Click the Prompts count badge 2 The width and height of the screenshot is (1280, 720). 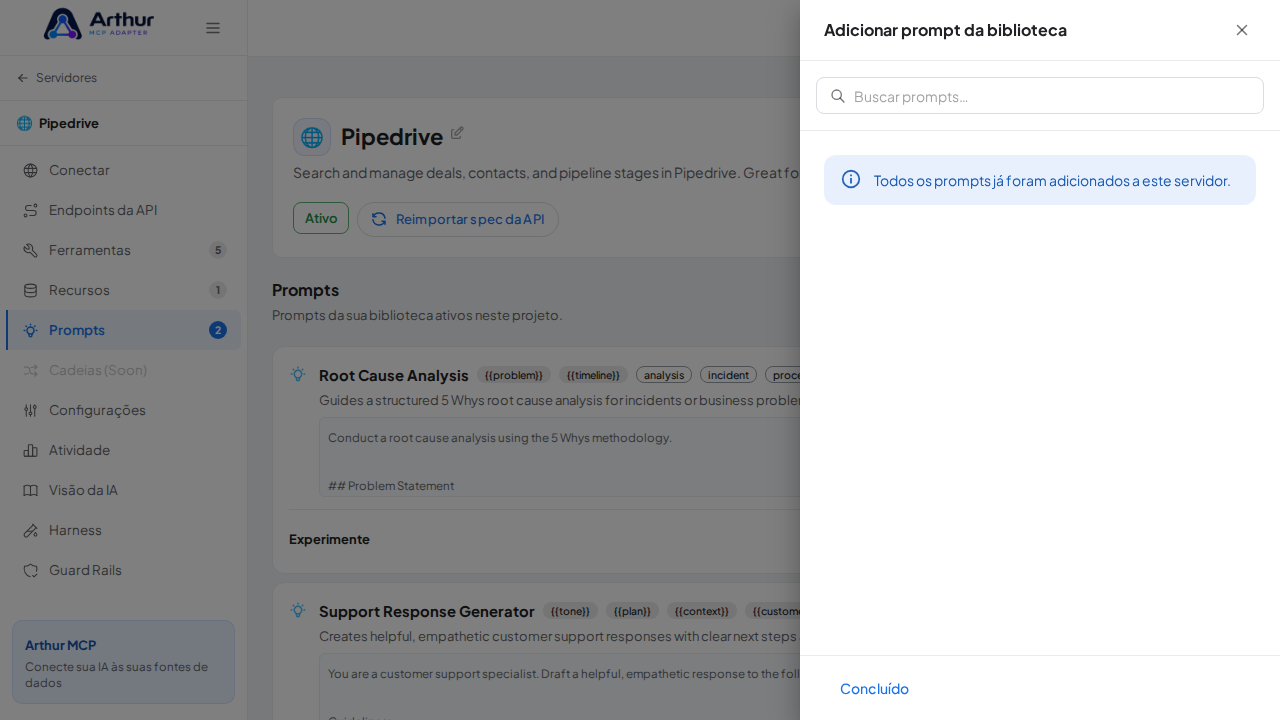[218, 330]
